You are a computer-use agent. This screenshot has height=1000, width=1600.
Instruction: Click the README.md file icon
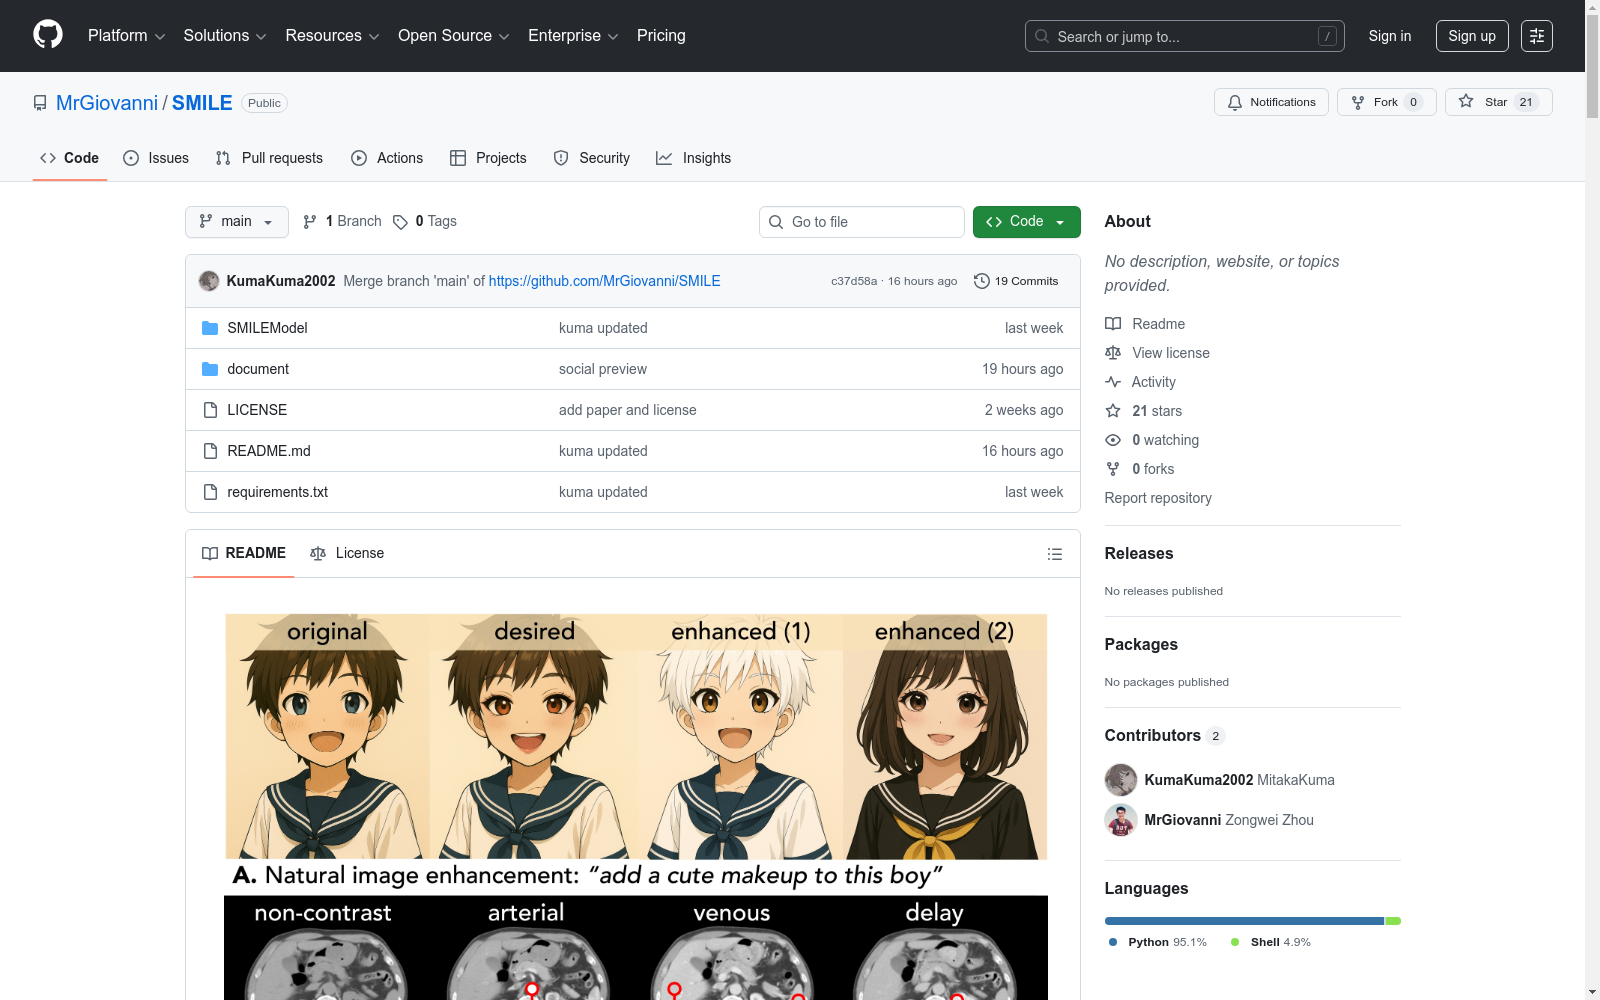(210, 451)
